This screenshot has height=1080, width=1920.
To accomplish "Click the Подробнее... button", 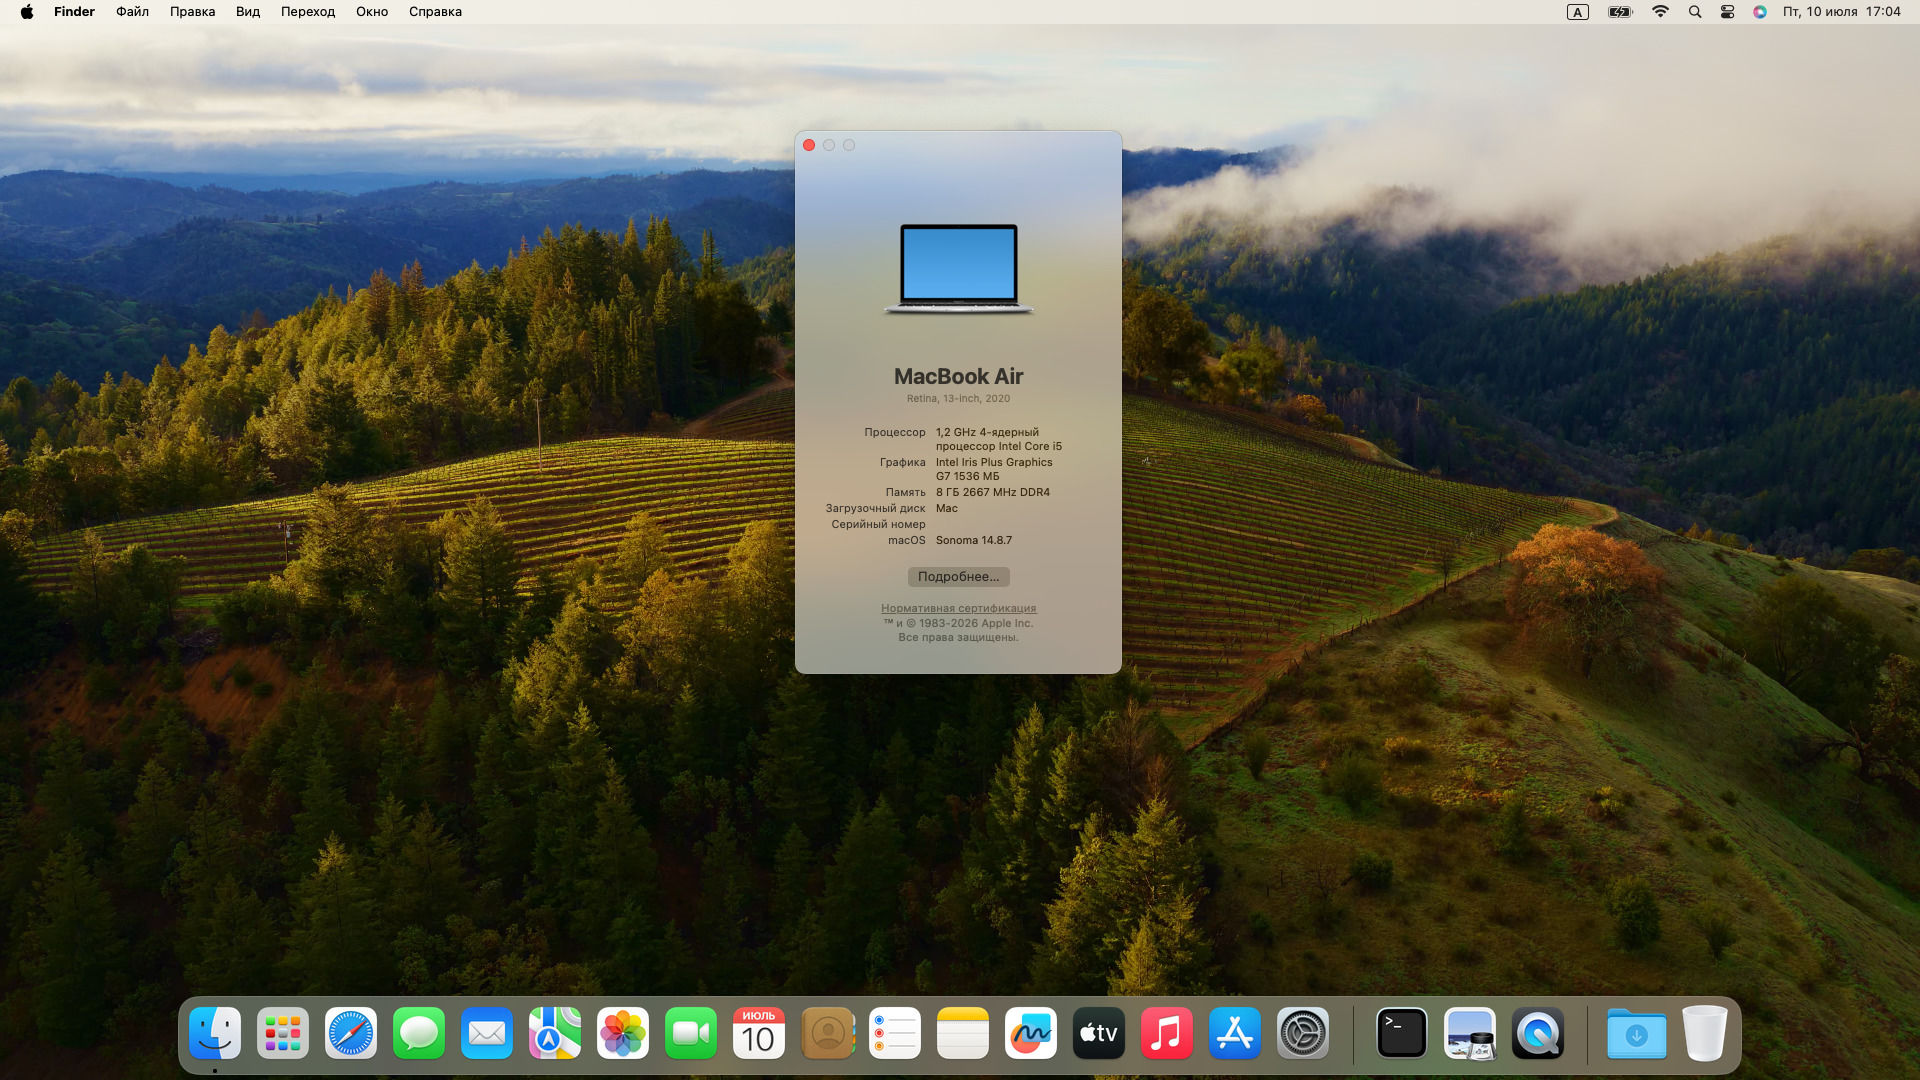I will tap(958, 577).
